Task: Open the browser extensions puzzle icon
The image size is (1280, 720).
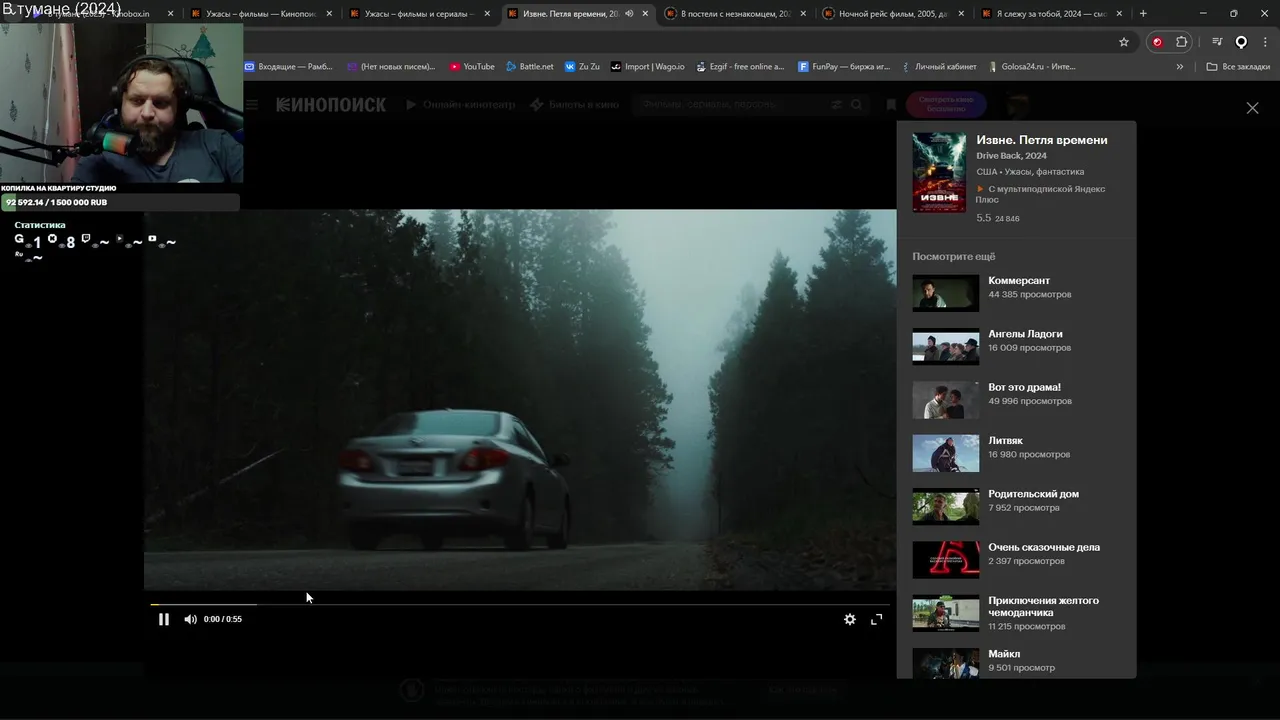Action: point(1182,42)
